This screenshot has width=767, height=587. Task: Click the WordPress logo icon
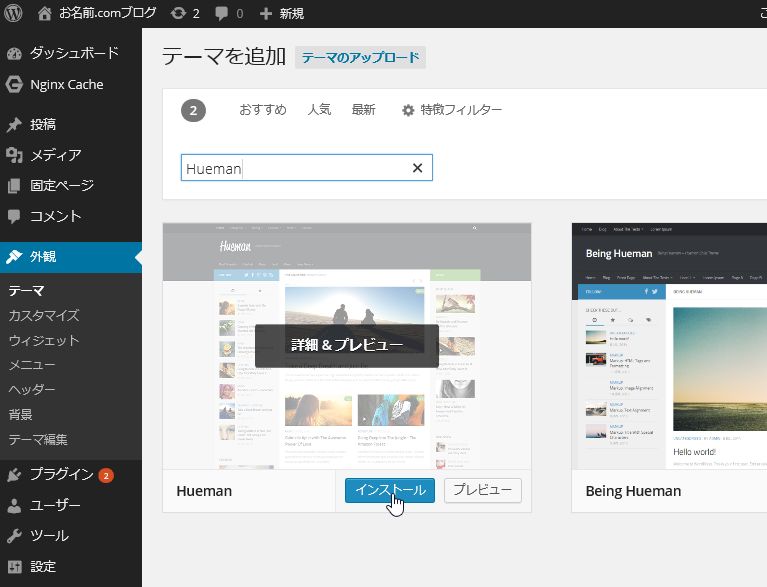[13, 13]
